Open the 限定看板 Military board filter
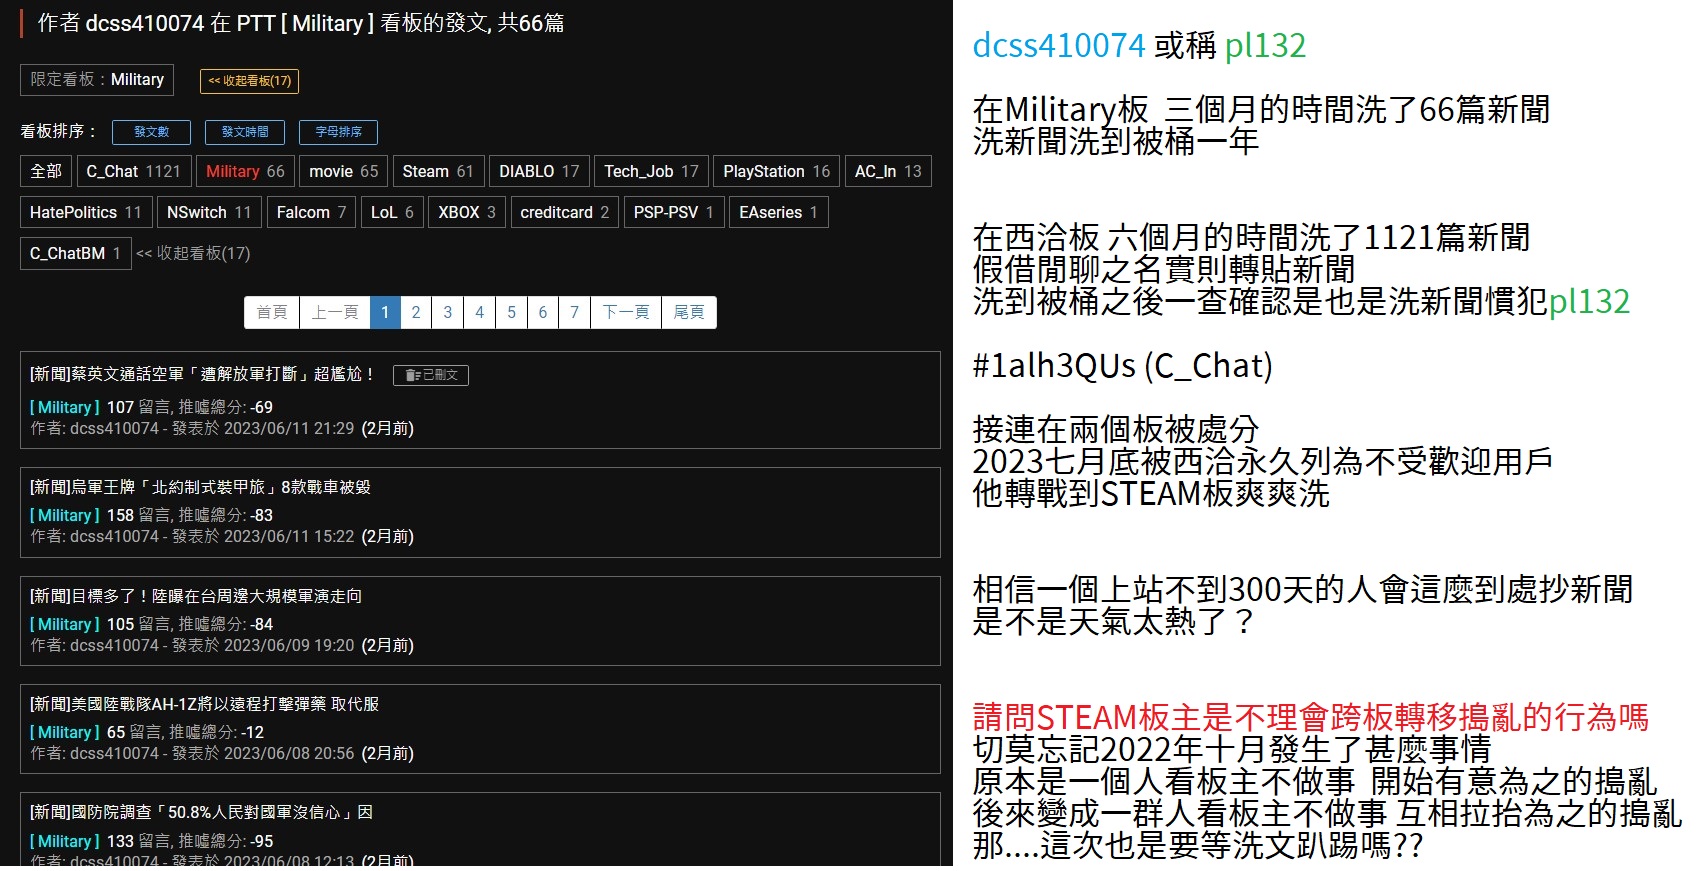Image resolution: width=1702 pixels, height=871 pixels. tap(97, 80)
